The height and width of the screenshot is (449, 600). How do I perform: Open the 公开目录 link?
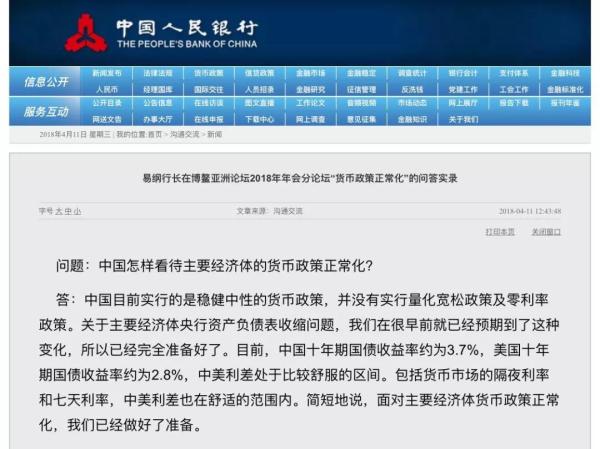coord(107,103)
